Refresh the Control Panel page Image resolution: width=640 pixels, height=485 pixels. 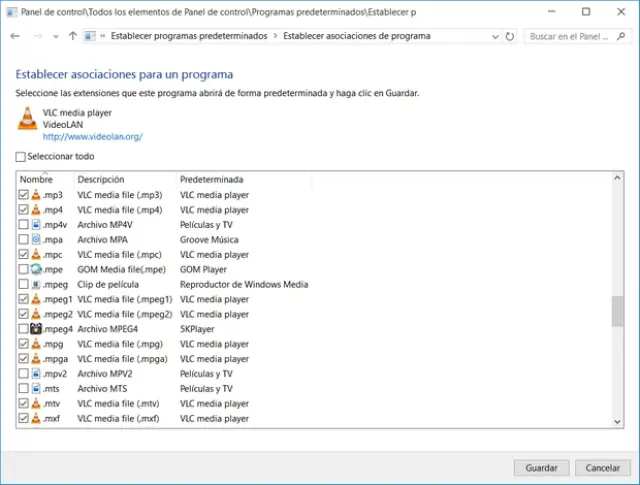tap(510, 36)
